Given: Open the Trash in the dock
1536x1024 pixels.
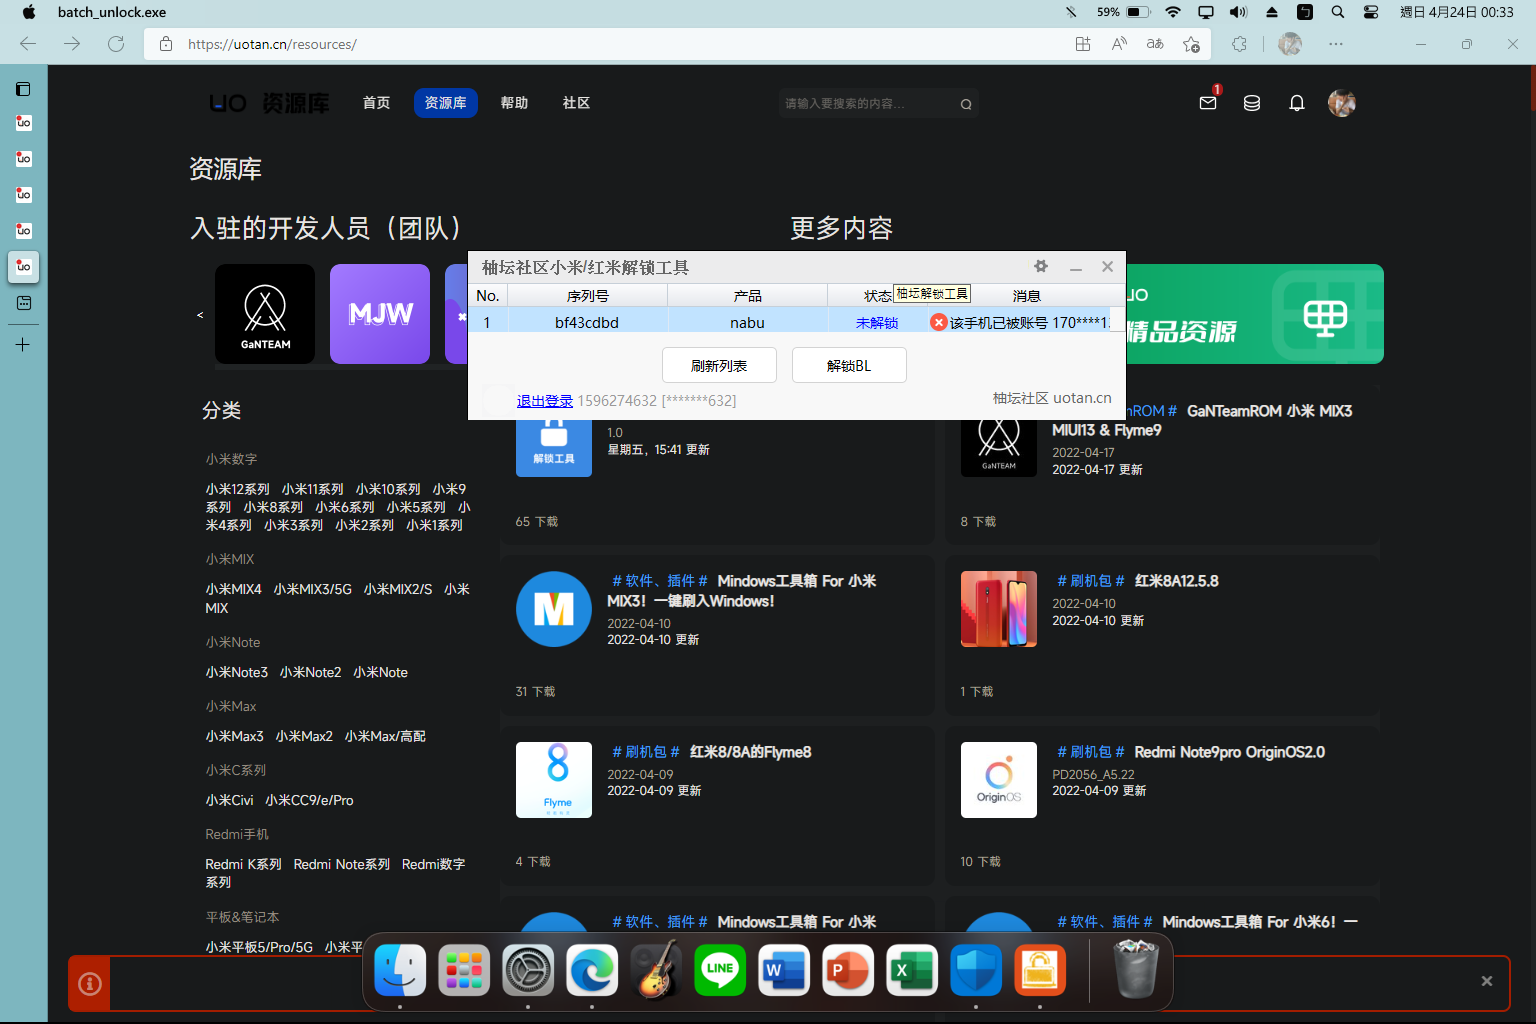Looking at the screenshot, I should (1136, 970).
